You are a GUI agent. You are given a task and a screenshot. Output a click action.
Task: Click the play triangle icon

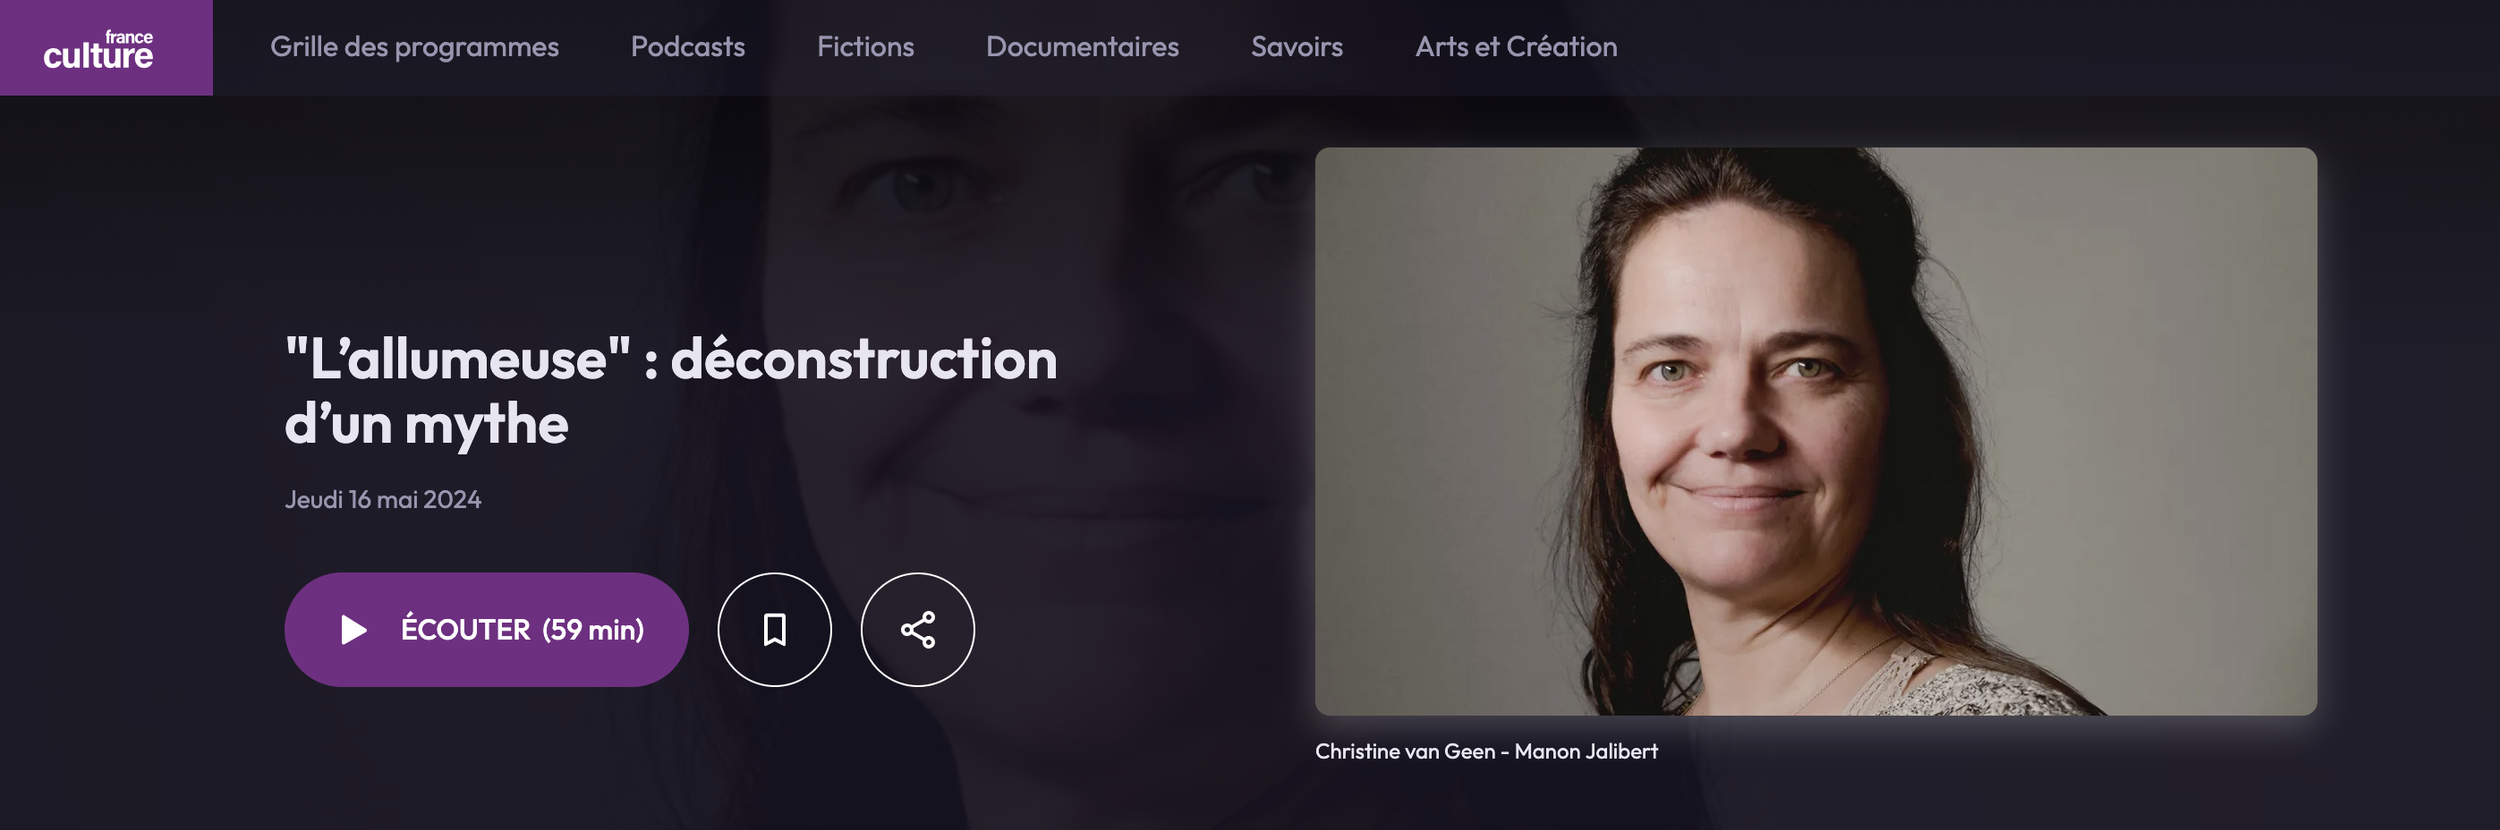coord(353,630)
